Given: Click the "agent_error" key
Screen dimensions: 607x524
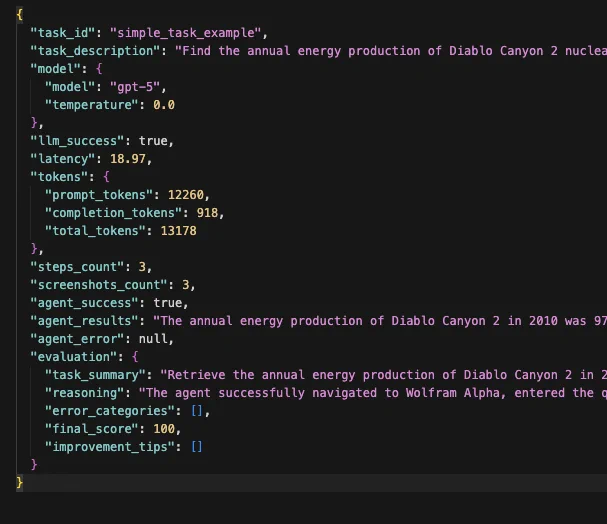Looking at the screenshot, I should 77,339.
